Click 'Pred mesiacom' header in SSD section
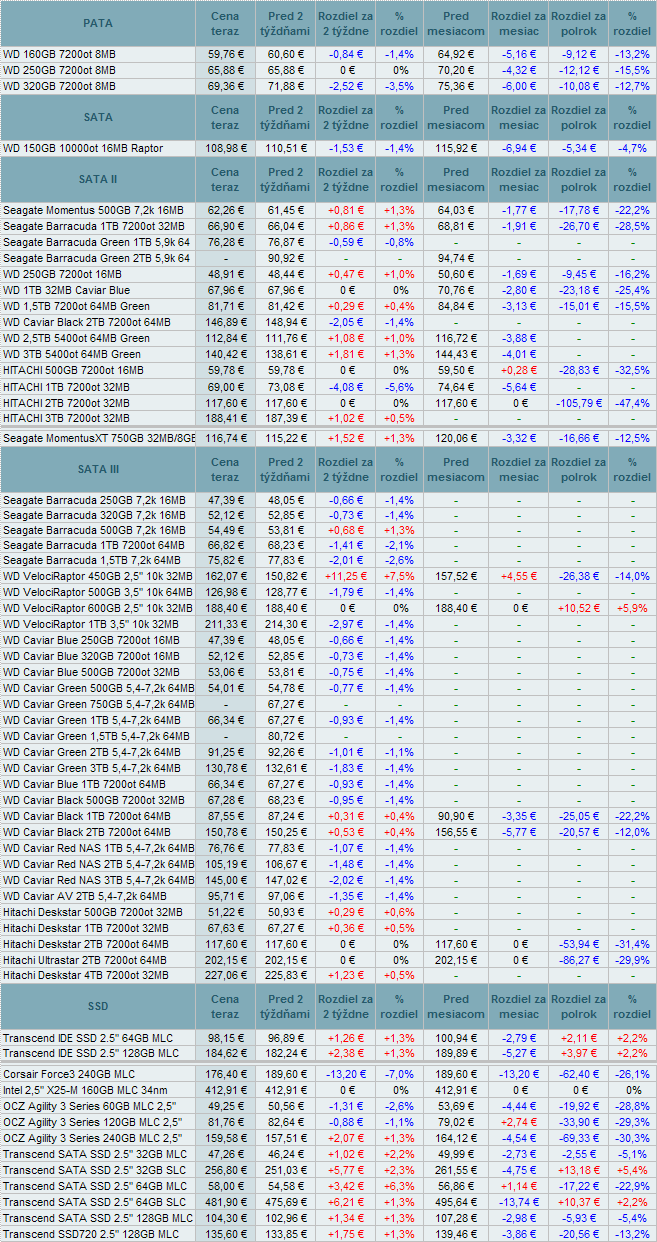The image size is (657, 1242). [x=455, y=1006]
